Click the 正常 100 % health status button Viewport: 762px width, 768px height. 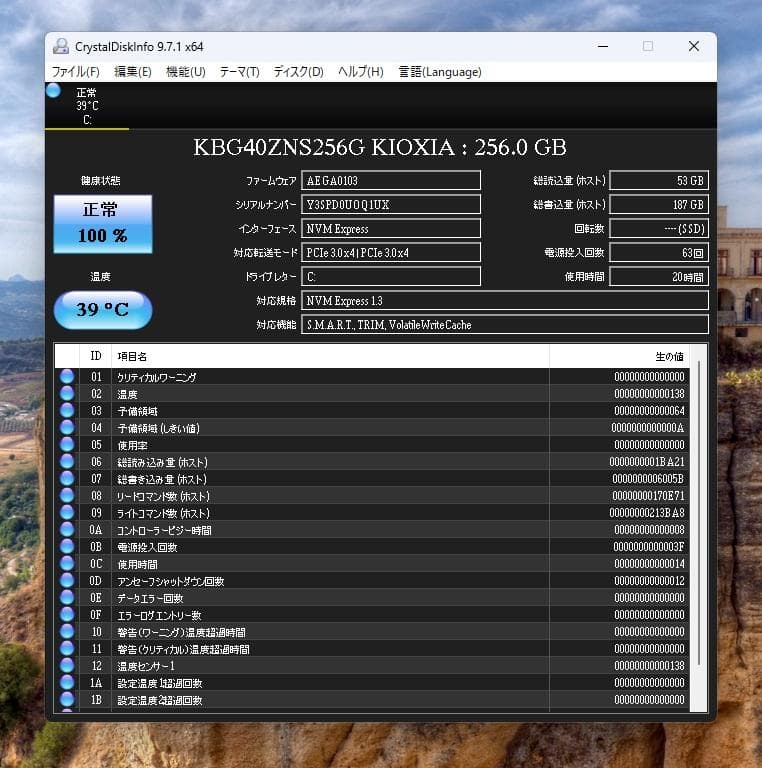[103, 224]
